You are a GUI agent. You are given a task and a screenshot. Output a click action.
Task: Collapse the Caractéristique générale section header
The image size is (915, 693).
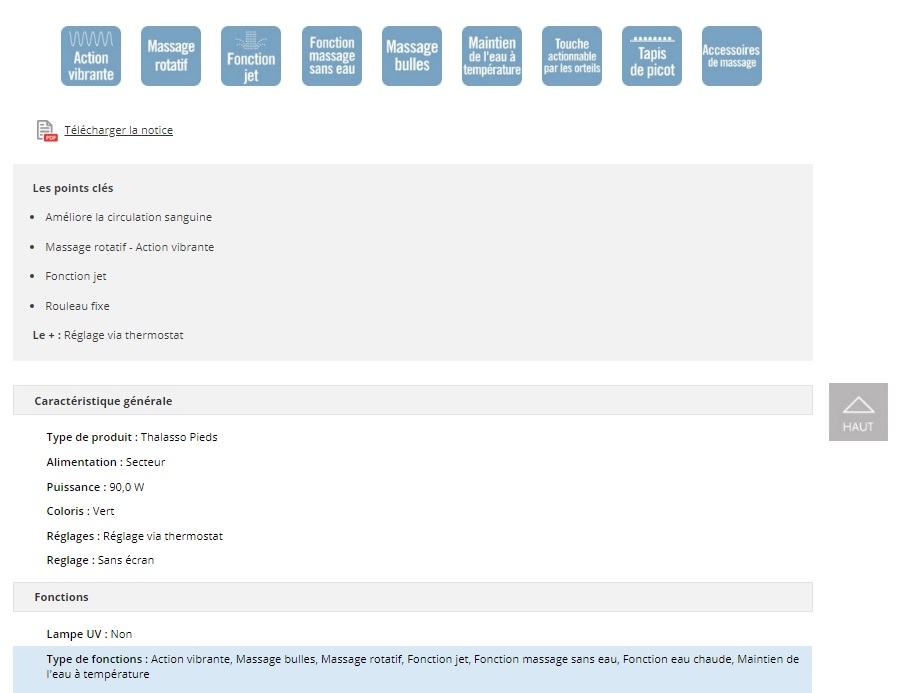tap(412, 401)
